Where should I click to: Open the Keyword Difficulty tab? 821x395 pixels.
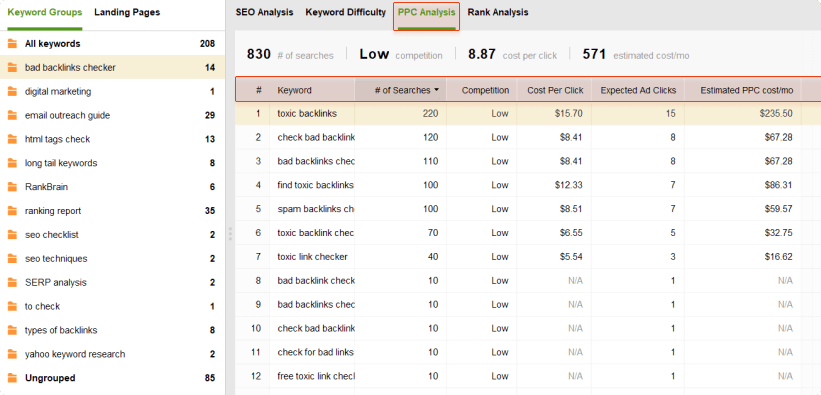click(x=346, y=12)
